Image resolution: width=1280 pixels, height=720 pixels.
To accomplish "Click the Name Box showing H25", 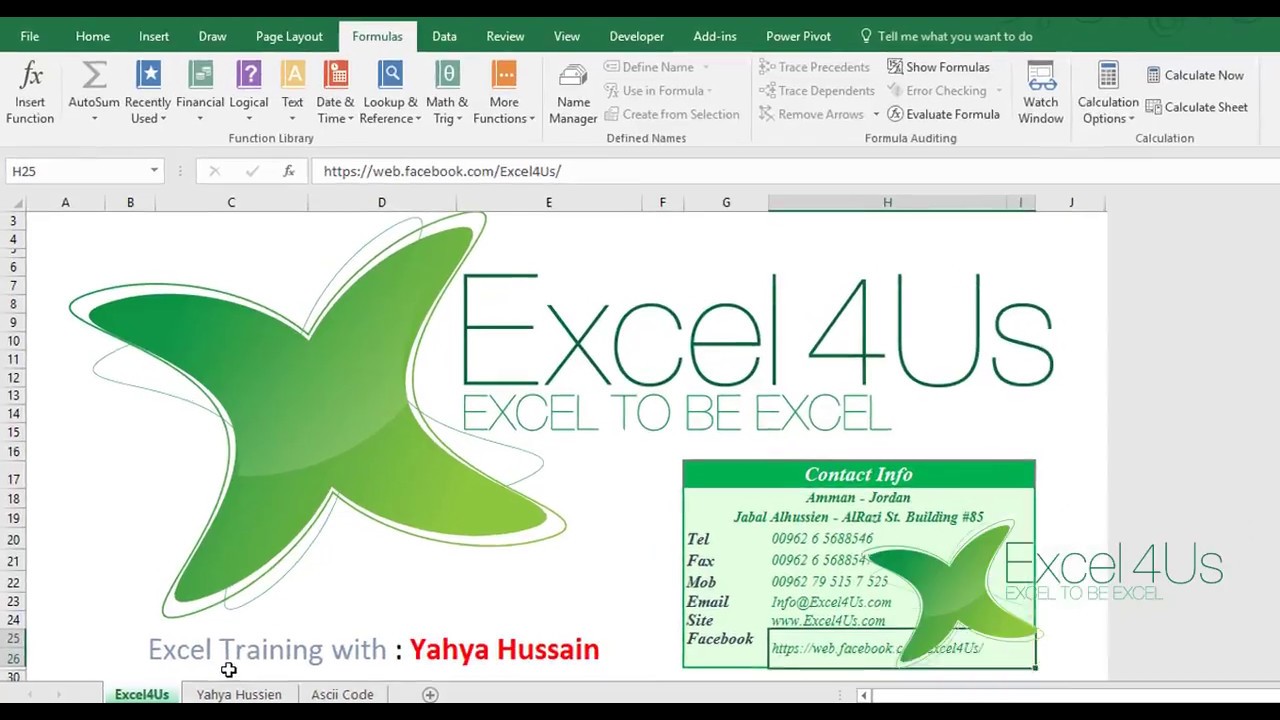I will tap(76, 171).
